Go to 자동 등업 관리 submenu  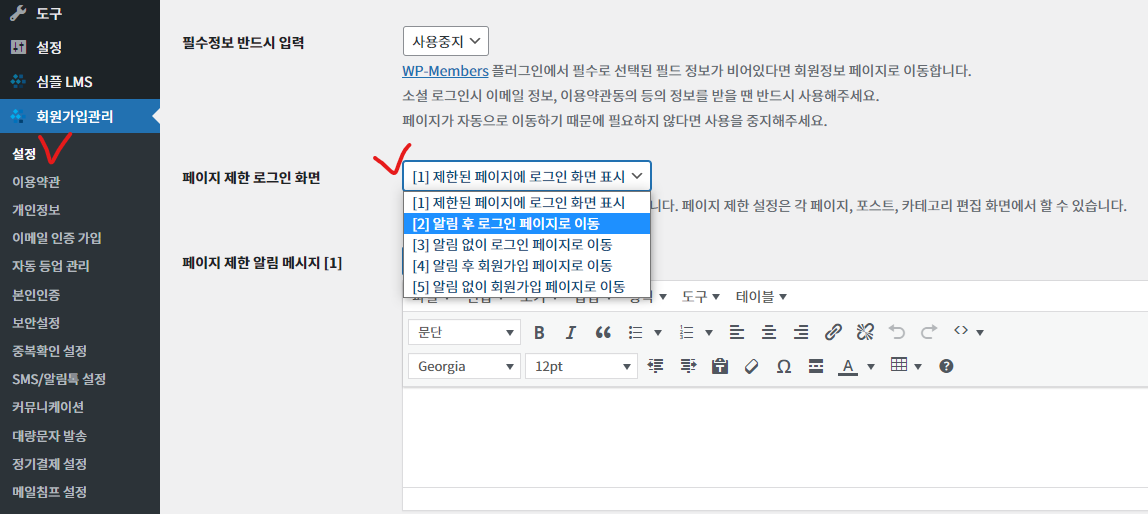coord(51,267)
